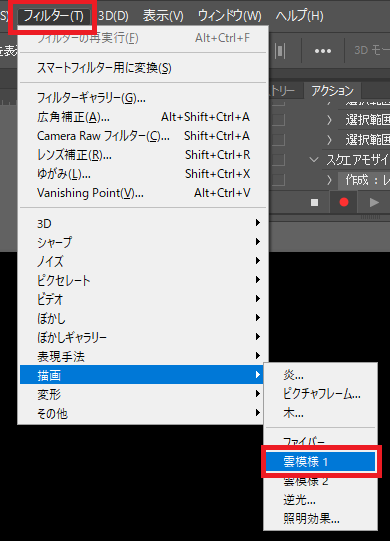This screenshot has height=541, width=390.
Task: Apply the 雲模様 2 filter
Action: [x=321, y=481]
